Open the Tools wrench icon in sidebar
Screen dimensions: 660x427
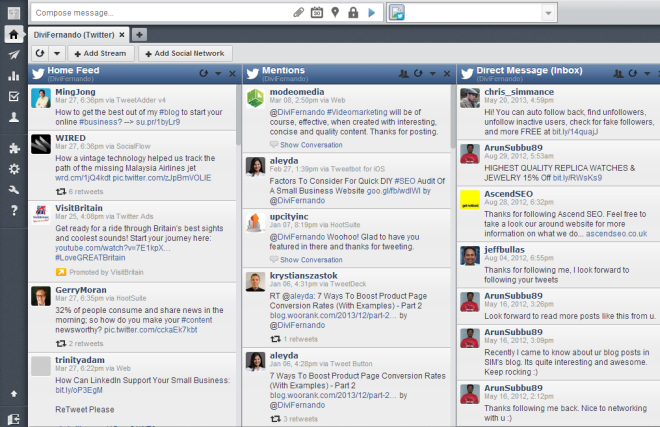[14, 190]
